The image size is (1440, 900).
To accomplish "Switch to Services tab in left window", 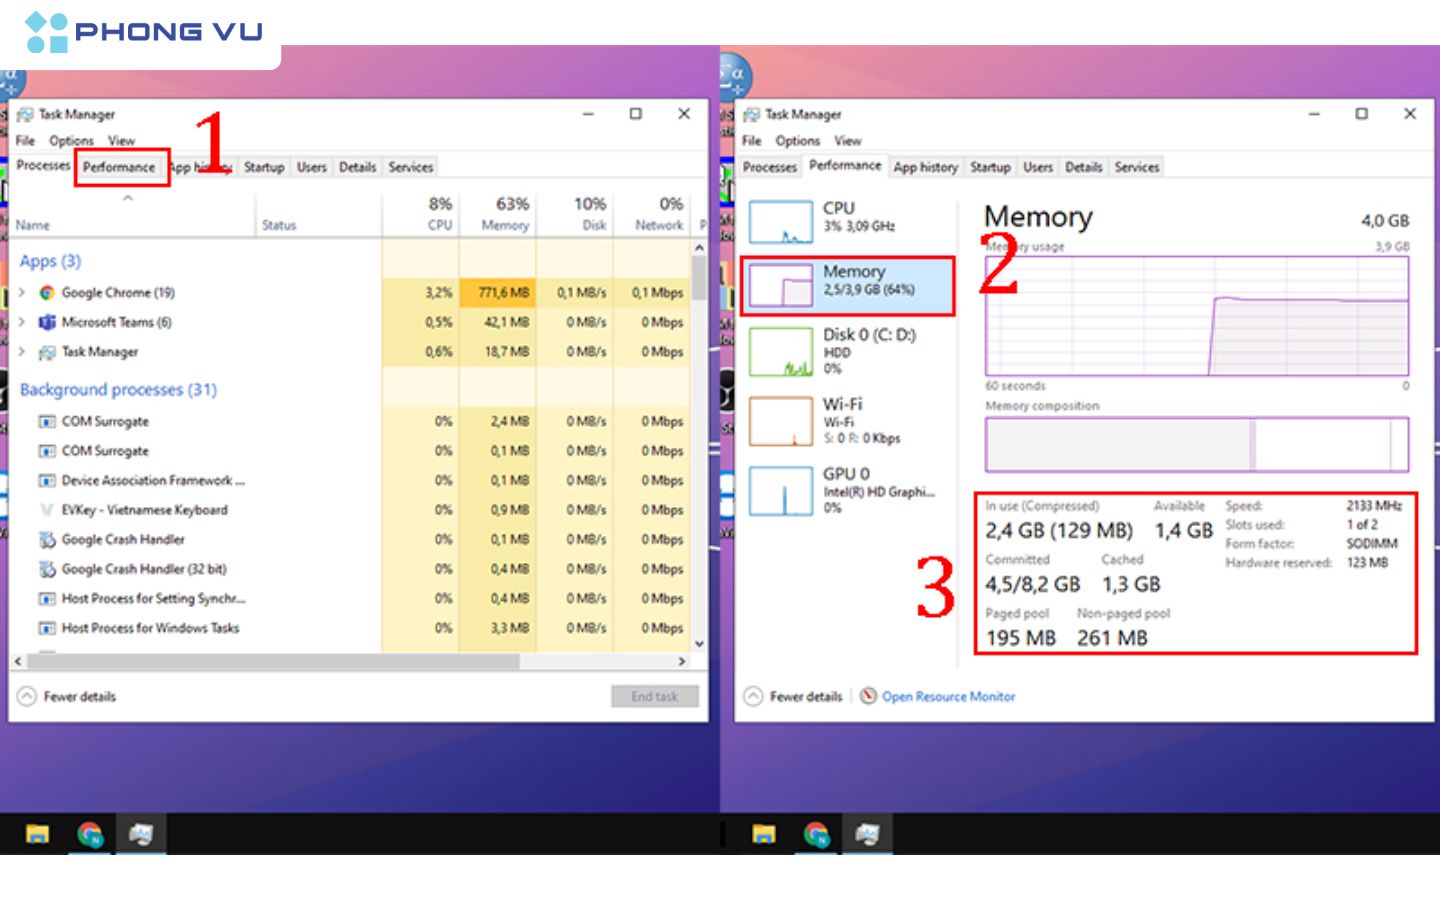I will click(411, 167).
